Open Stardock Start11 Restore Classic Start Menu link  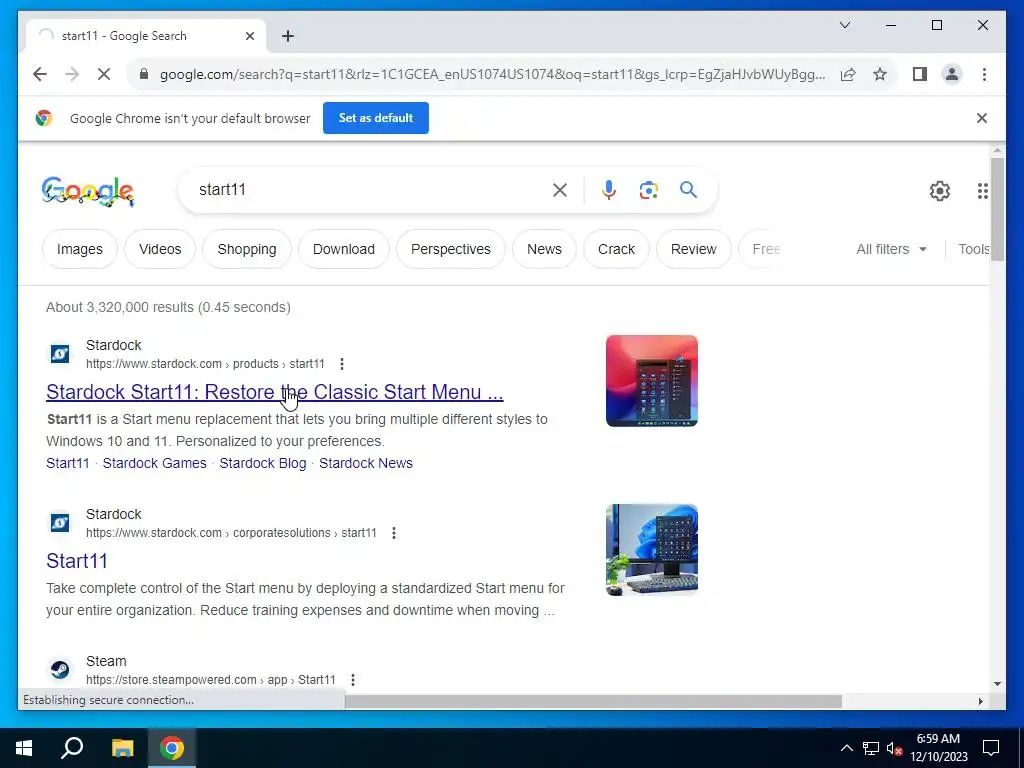(x=274, y=392)
